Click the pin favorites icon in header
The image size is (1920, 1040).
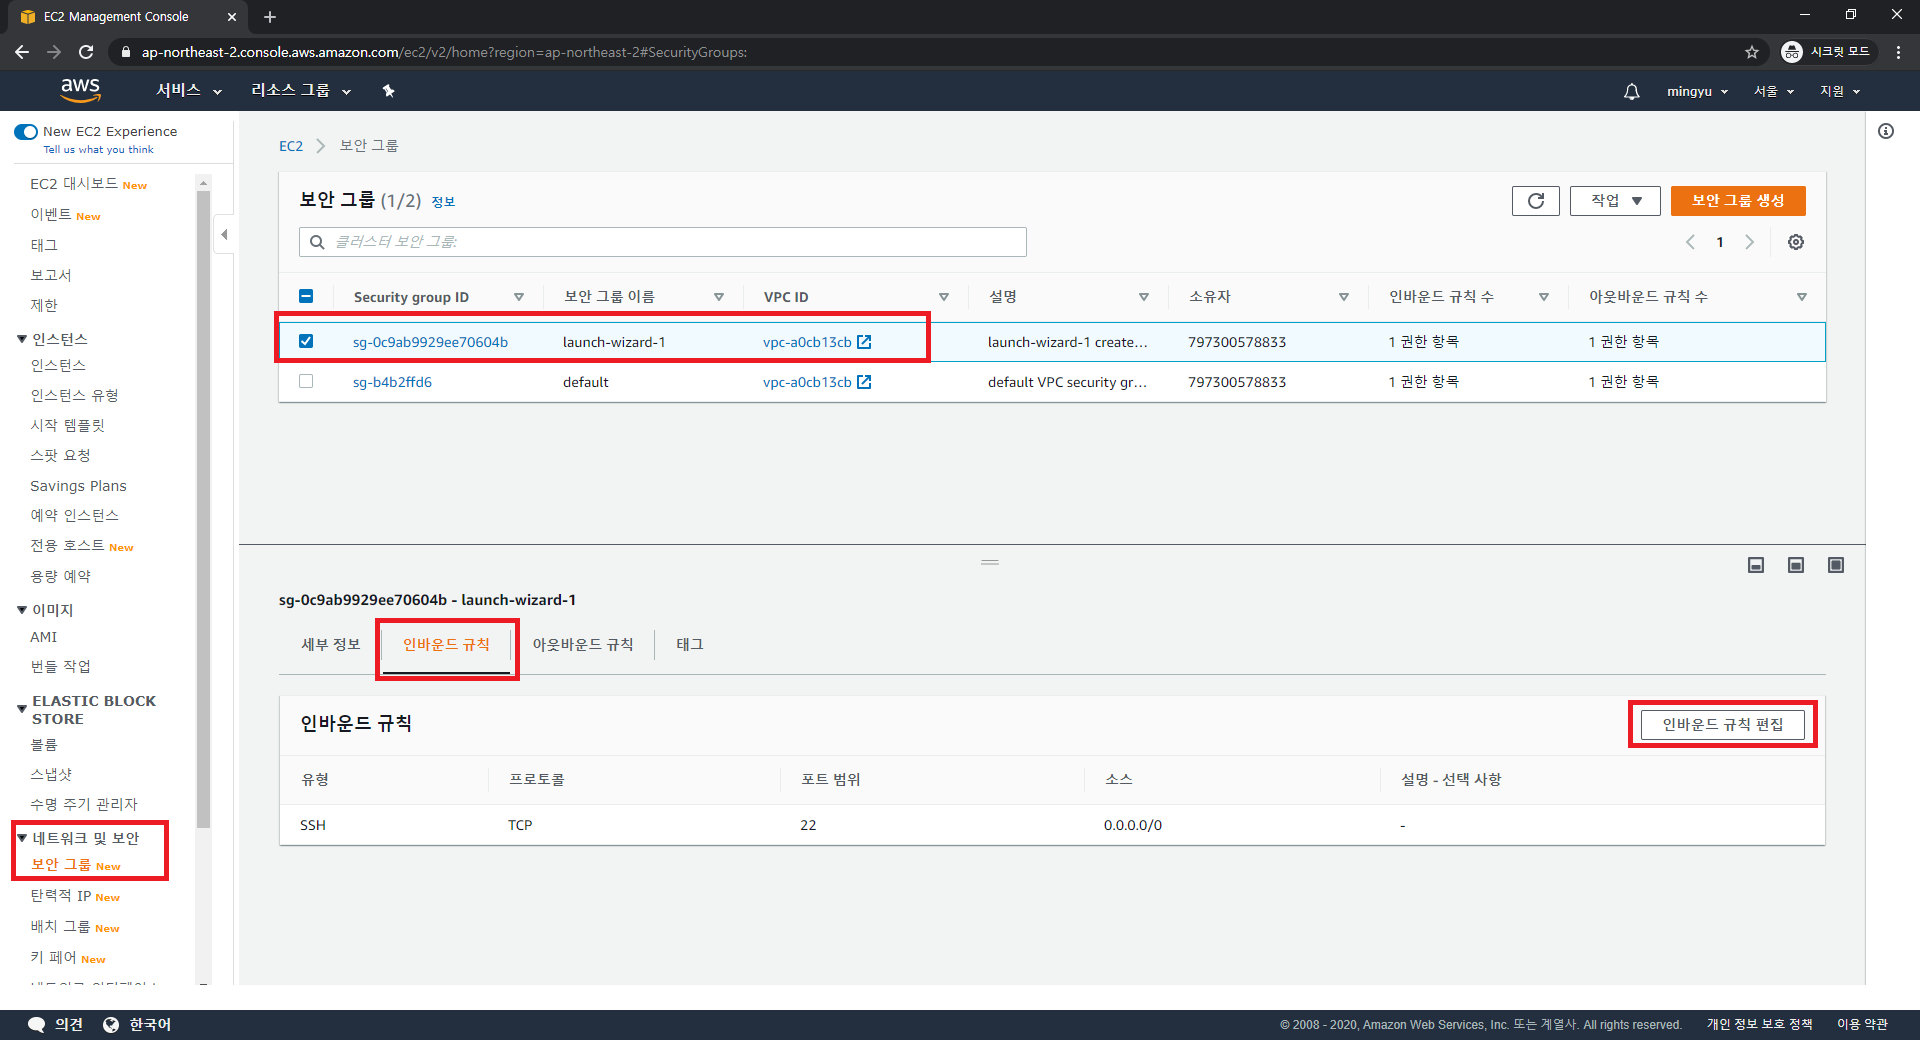point(389,91)
